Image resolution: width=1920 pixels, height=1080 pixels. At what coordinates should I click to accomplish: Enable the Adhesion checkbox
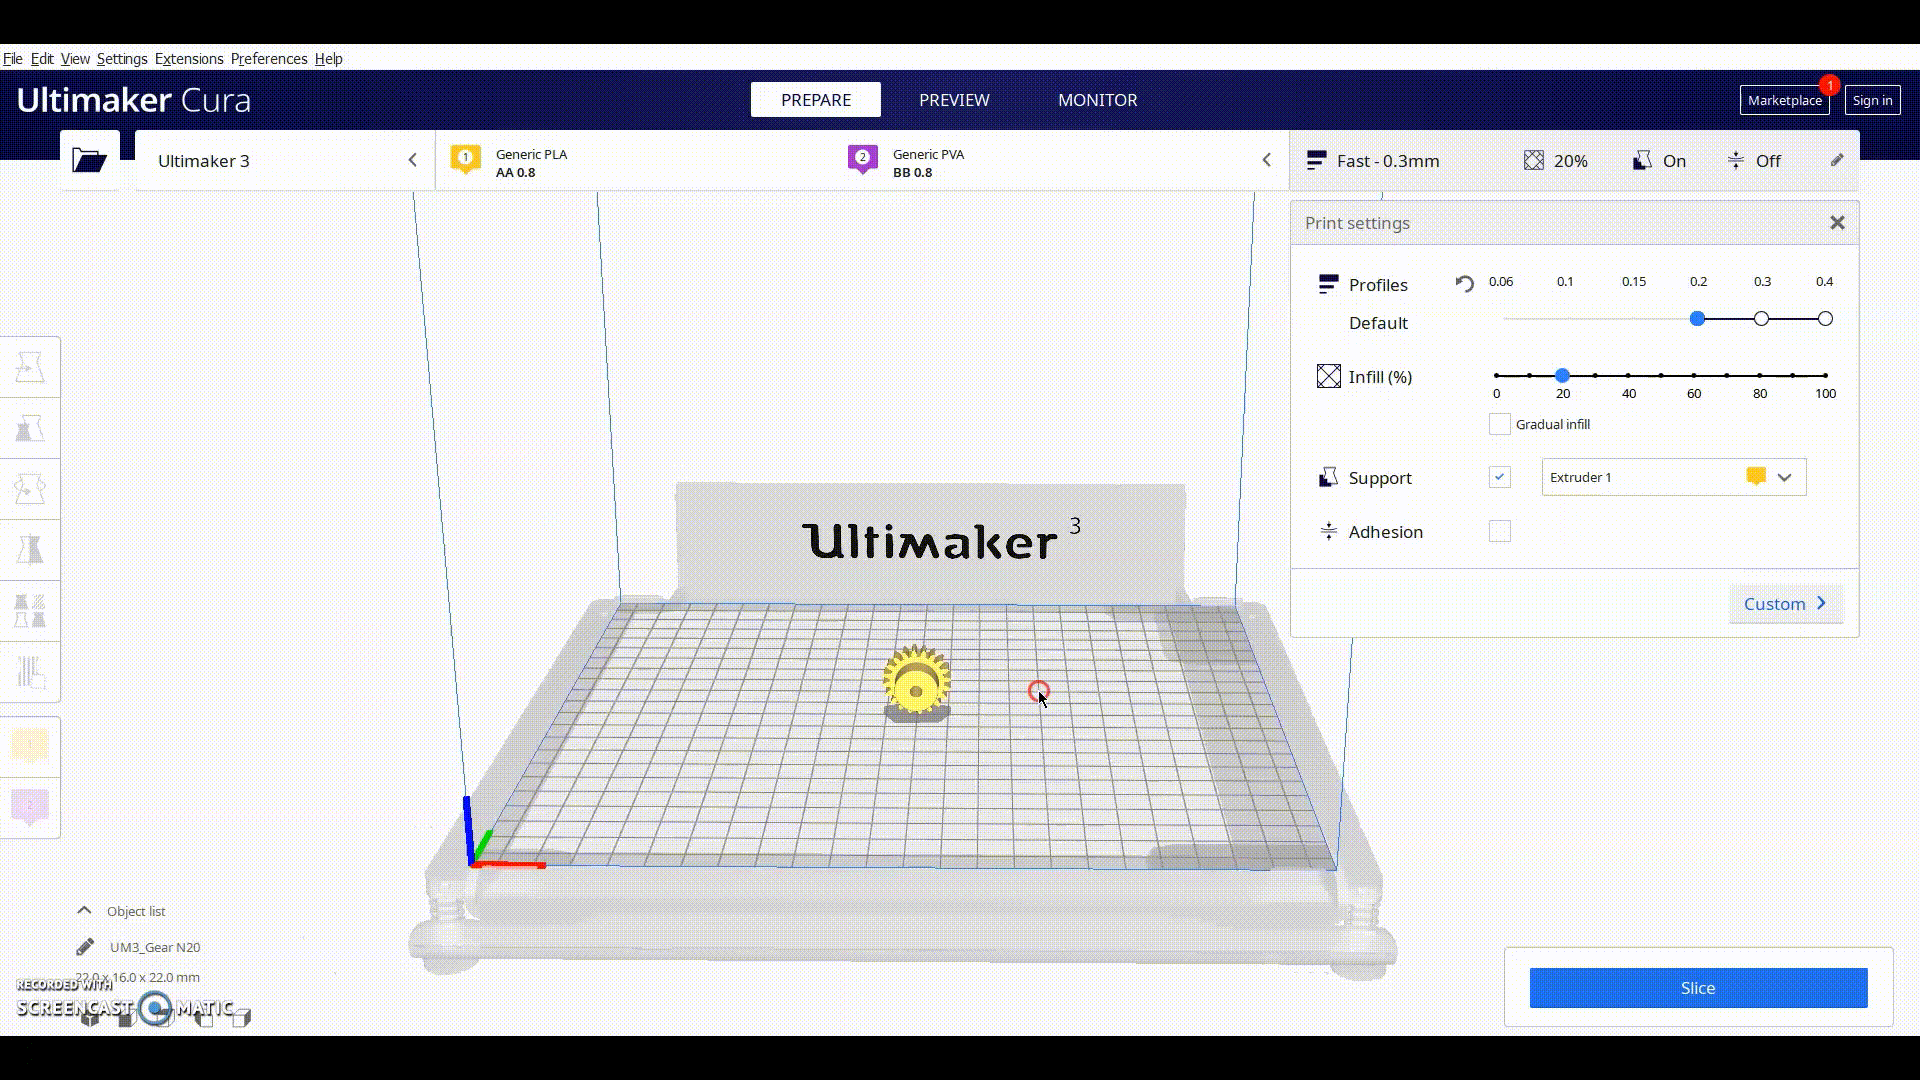point(1499,531)
